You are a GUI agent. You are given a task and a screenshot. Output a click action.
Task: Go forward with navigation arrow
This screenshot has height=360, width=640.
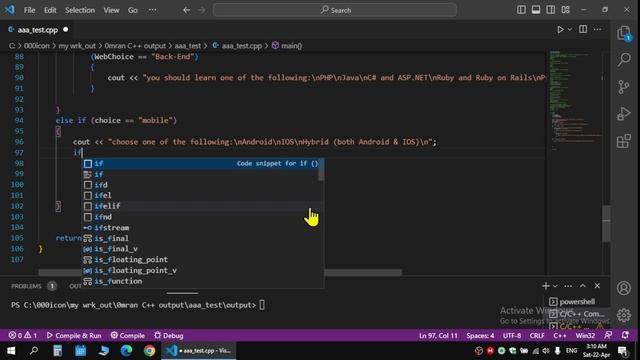202,10
